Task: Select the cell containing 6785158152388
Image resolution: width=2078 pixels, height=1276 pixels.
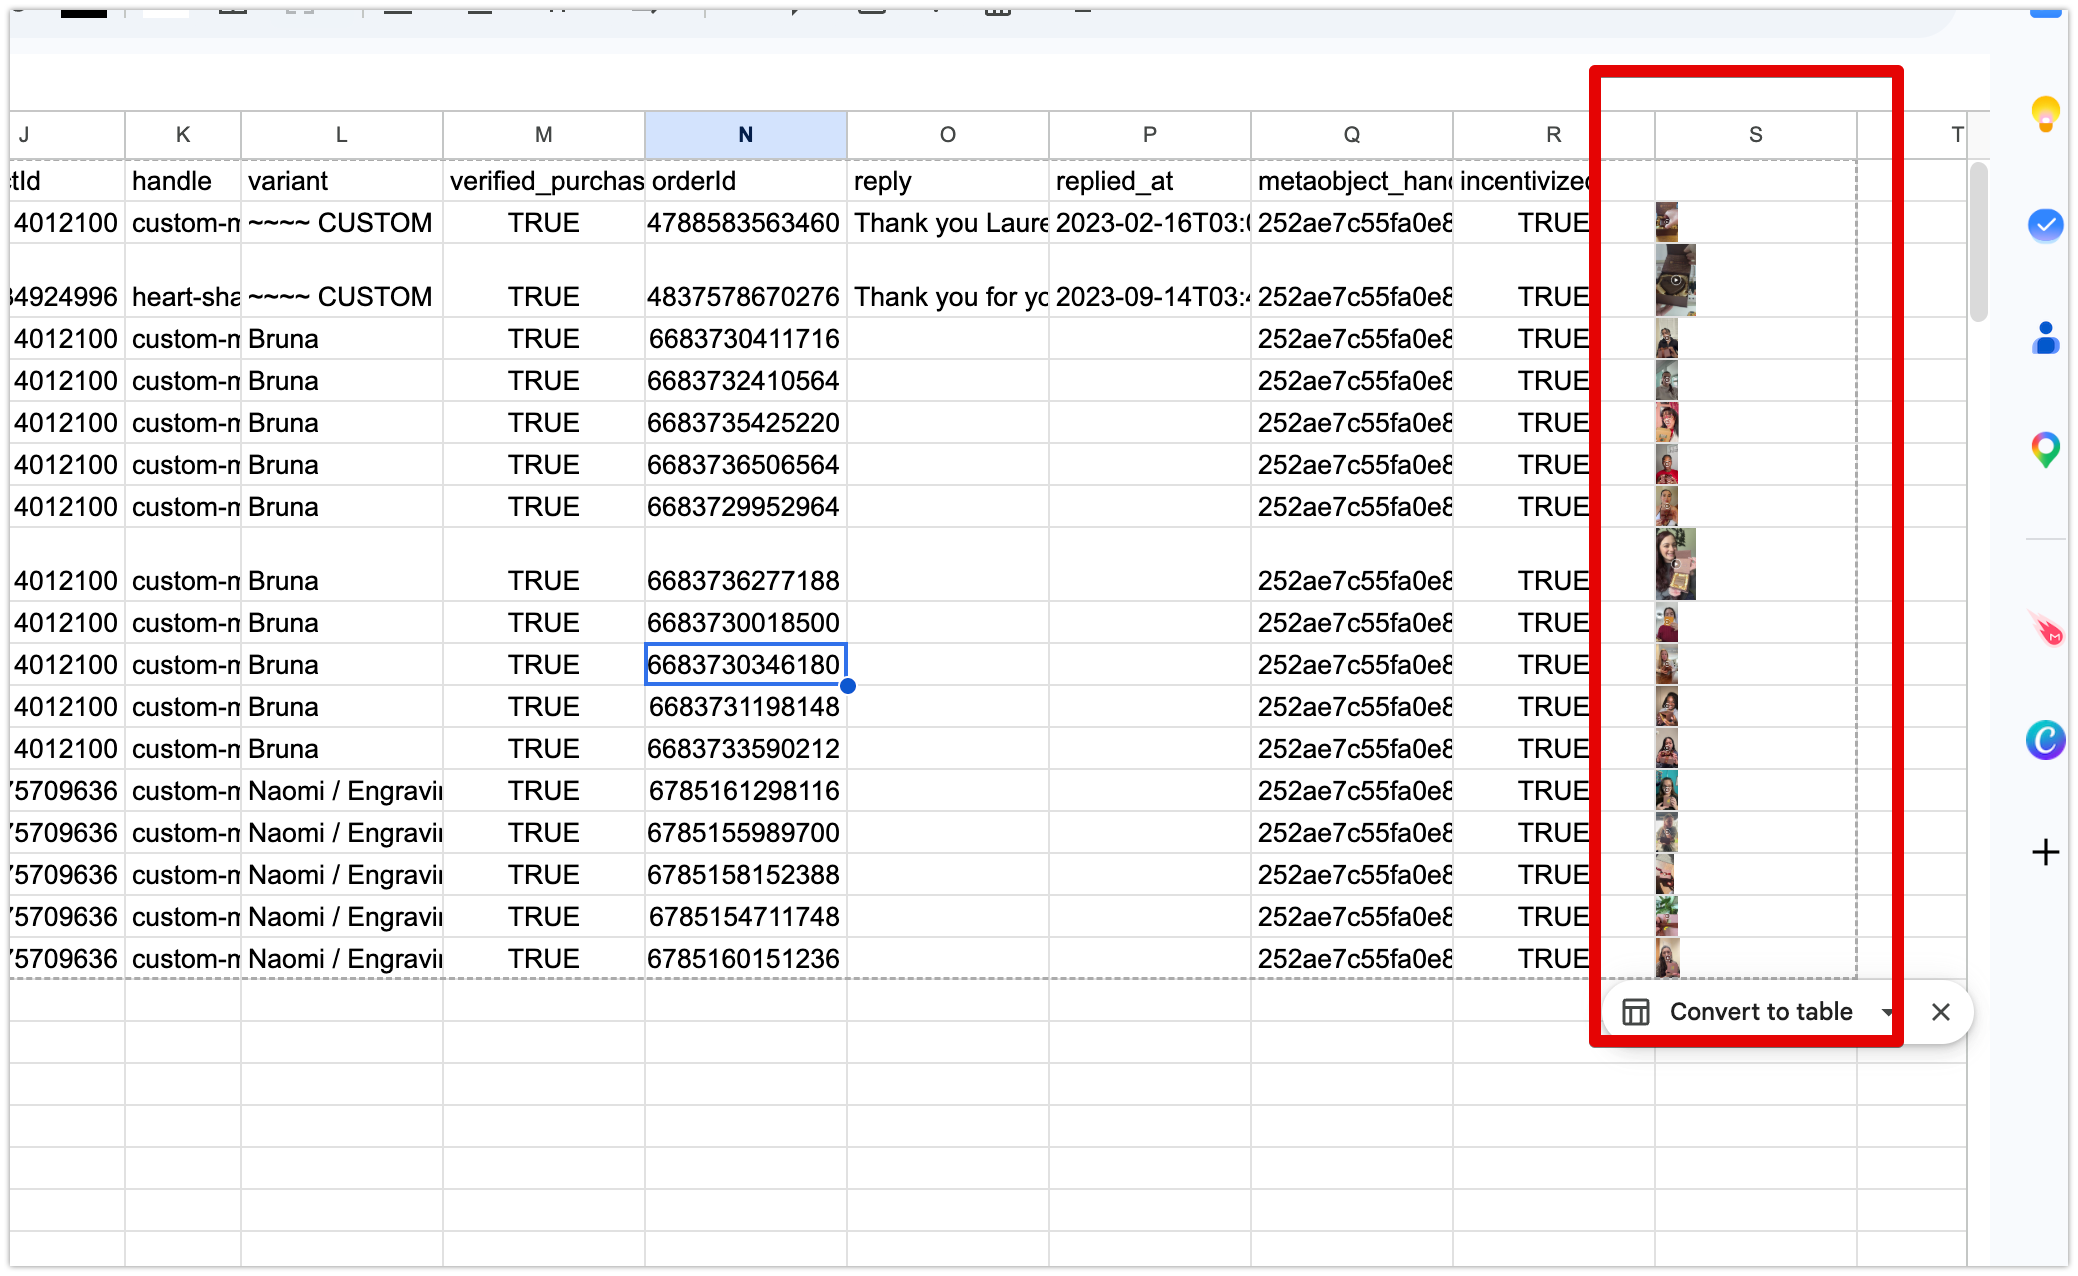Action: pyautogui.click(x=745, y=875)
